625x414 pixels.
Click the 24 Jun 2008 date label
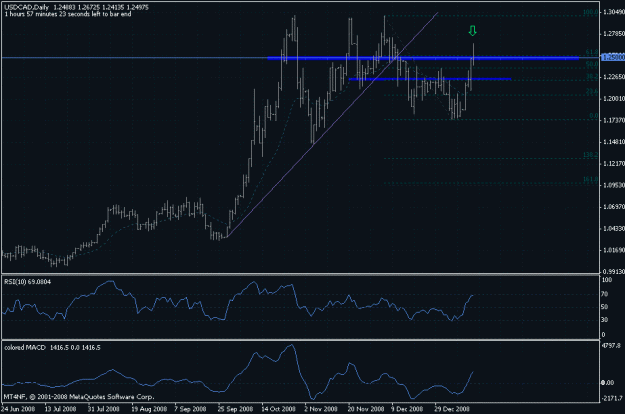(18, 409)
